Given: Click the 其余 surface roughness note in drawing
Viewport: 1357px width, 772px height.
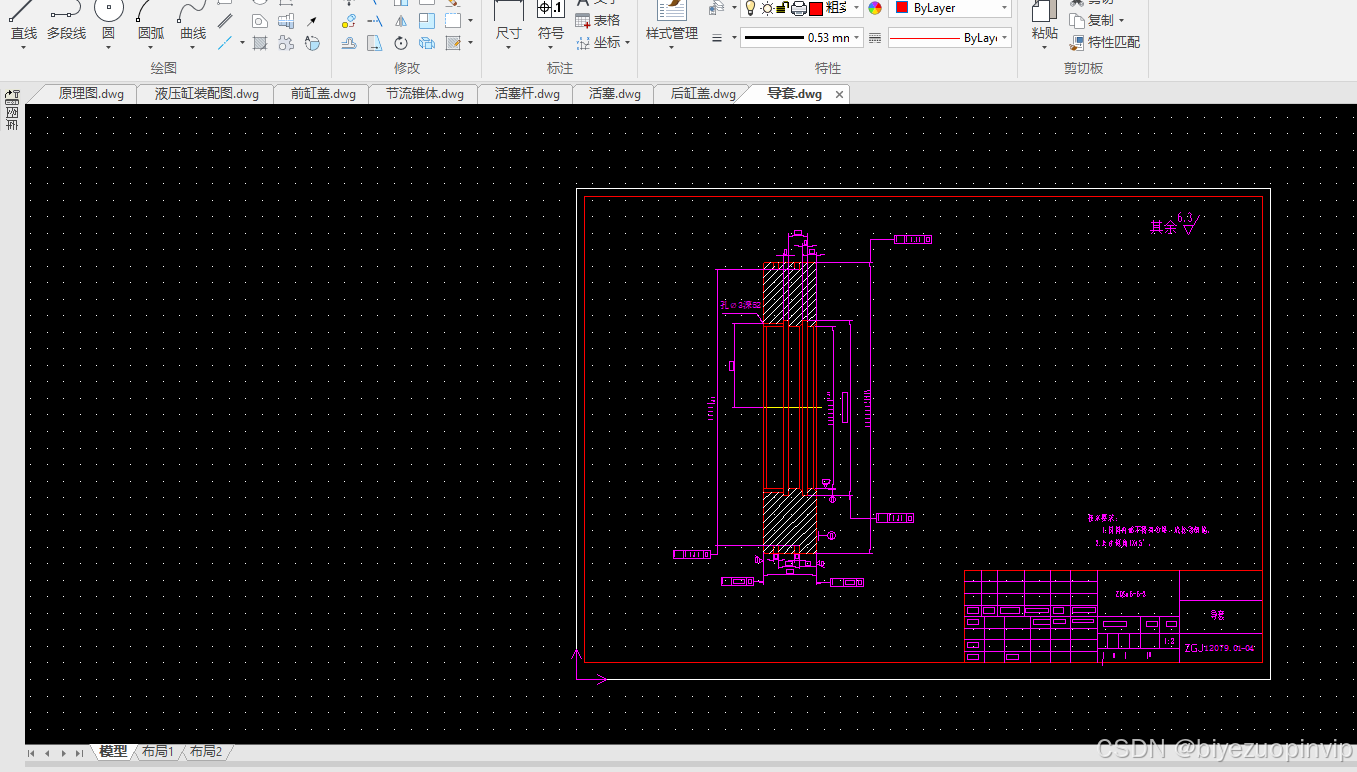Looking at the screenshot, I should (x=1173, y=225).
